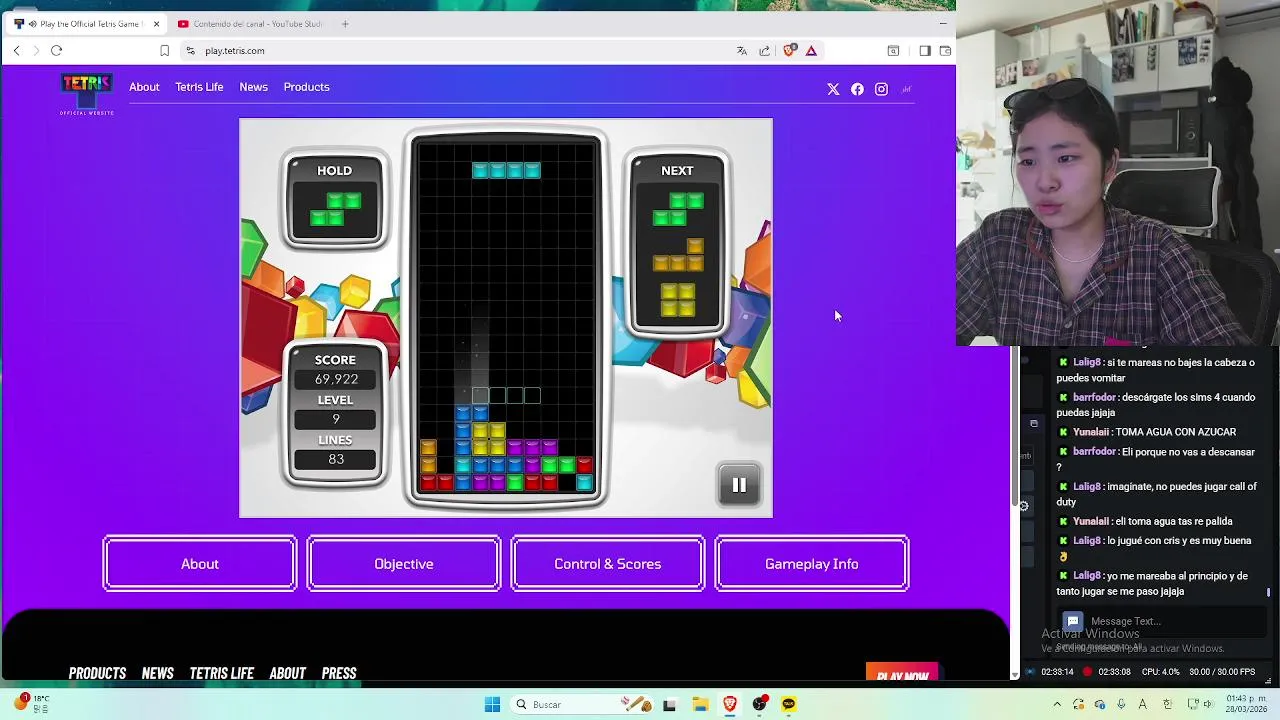Open Tetris Instagram page

coord(881,89)
